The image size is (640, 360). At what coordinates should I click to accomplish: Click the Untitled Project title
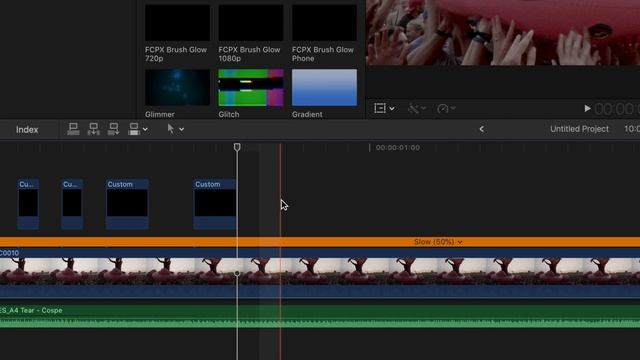coord(579,129)
